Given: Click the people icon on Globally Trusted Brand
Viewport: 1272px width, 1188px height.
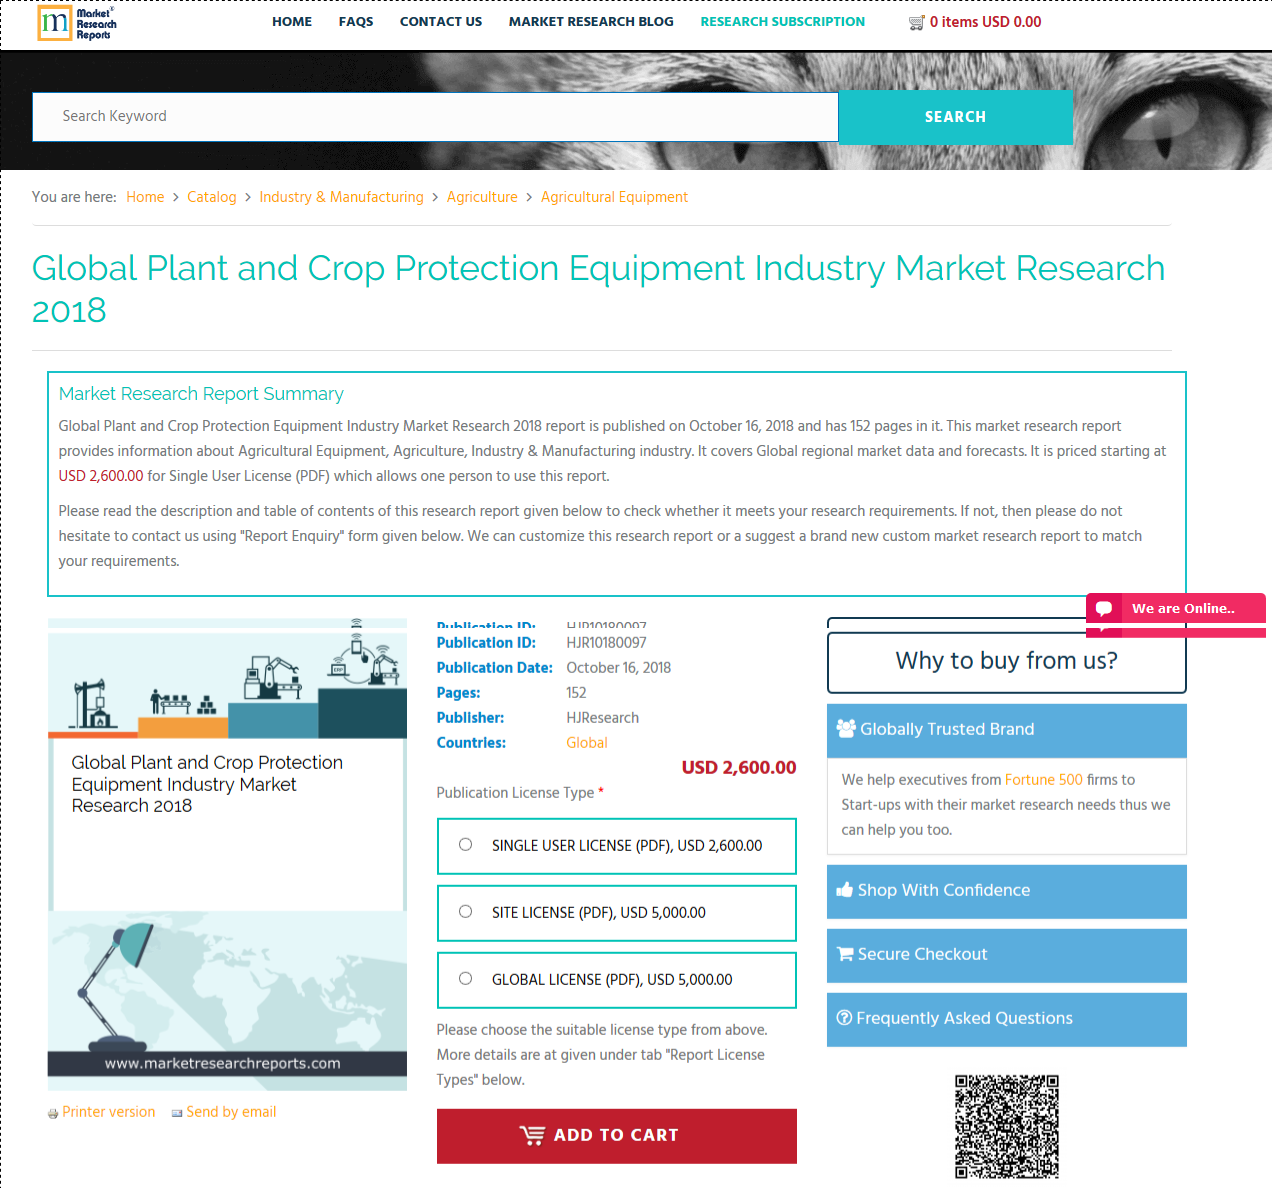Looking at the screenshot, I should (845, 728).
